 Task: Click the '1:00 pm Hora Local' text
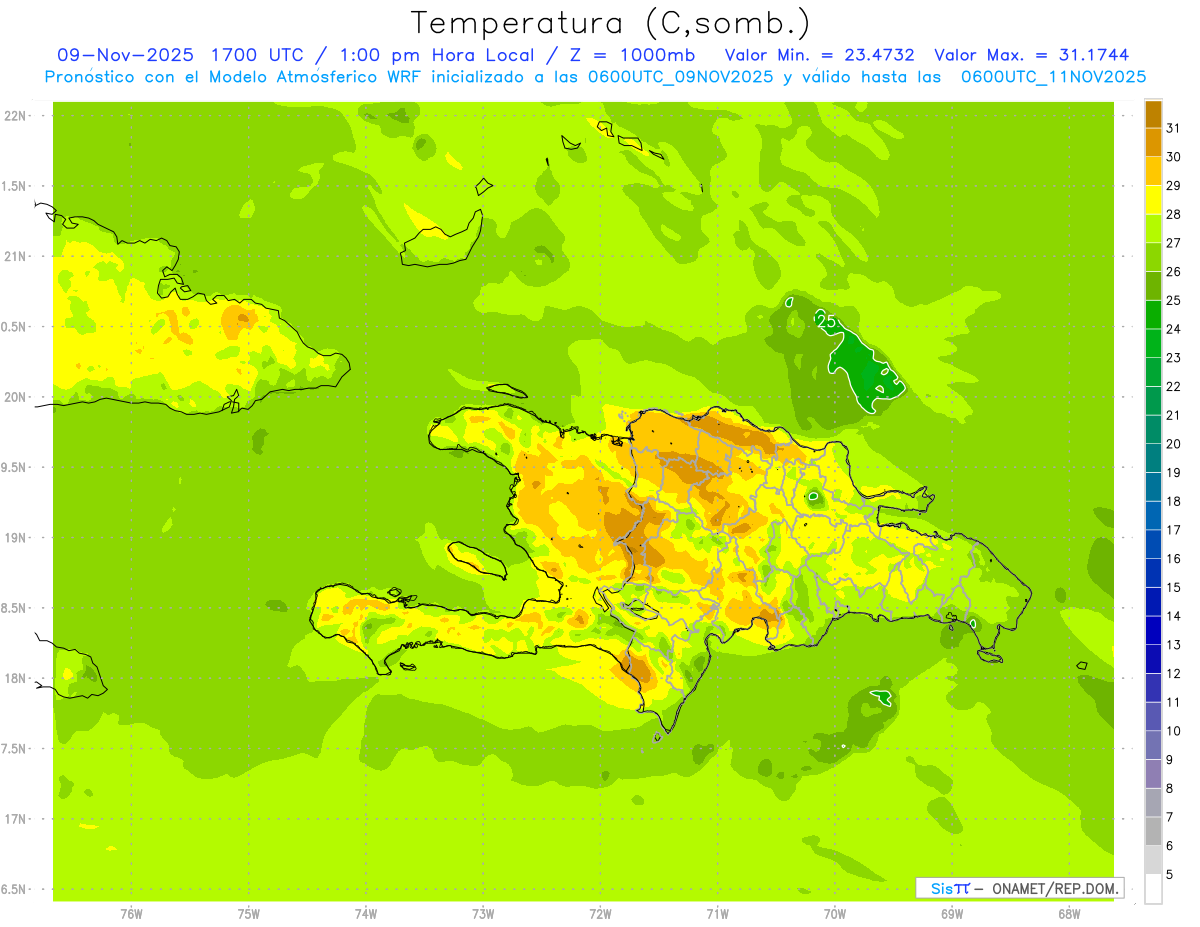tap(437, 55)
